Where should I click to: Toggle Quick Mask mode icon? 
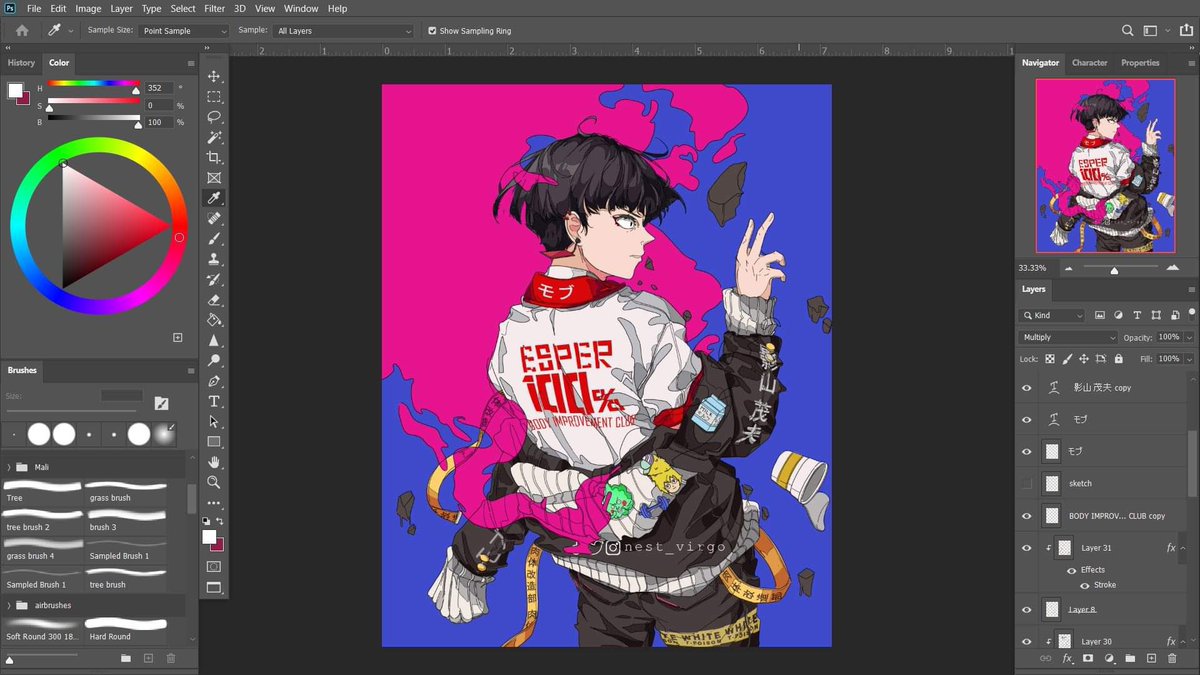pos(214,566)
